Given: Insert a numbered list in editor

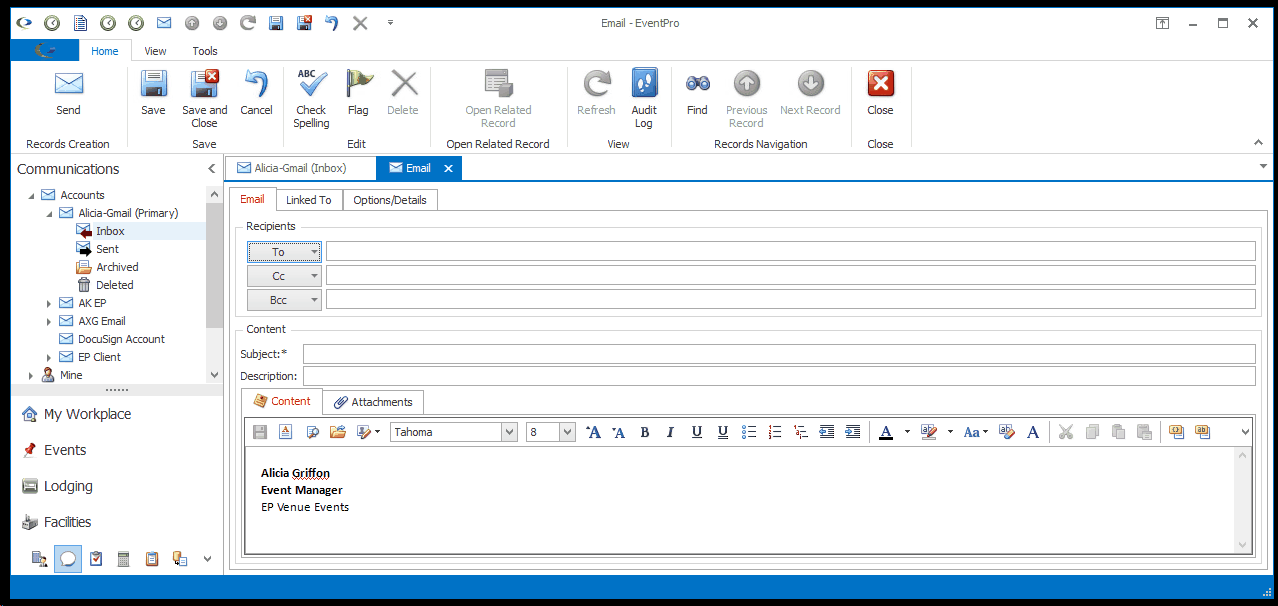Looking at the screenshot, I should tap(775, 432).
